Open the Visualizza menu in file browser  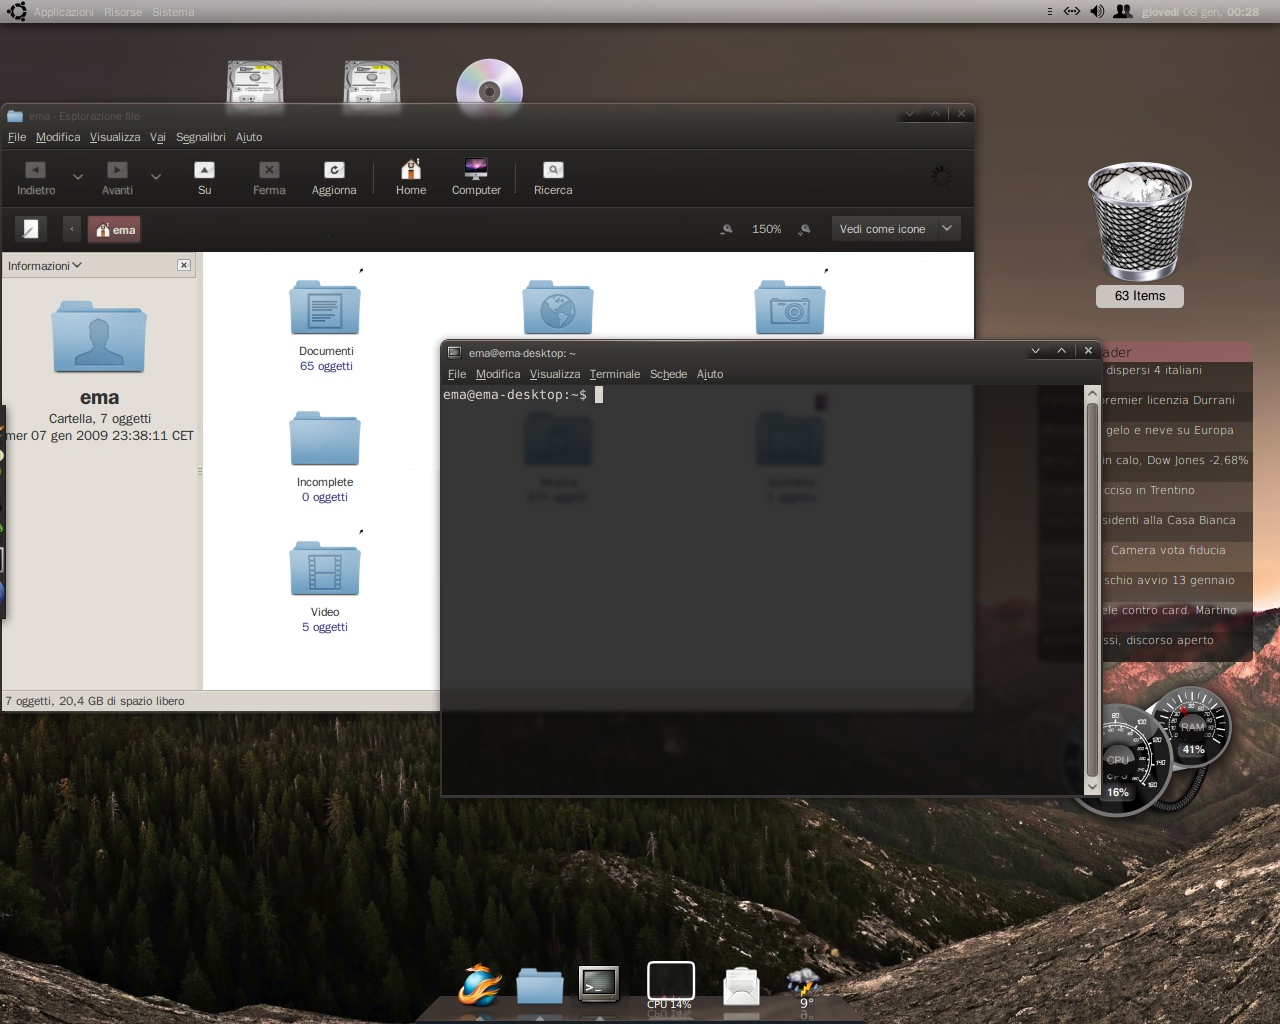click(x=115, y=137)
